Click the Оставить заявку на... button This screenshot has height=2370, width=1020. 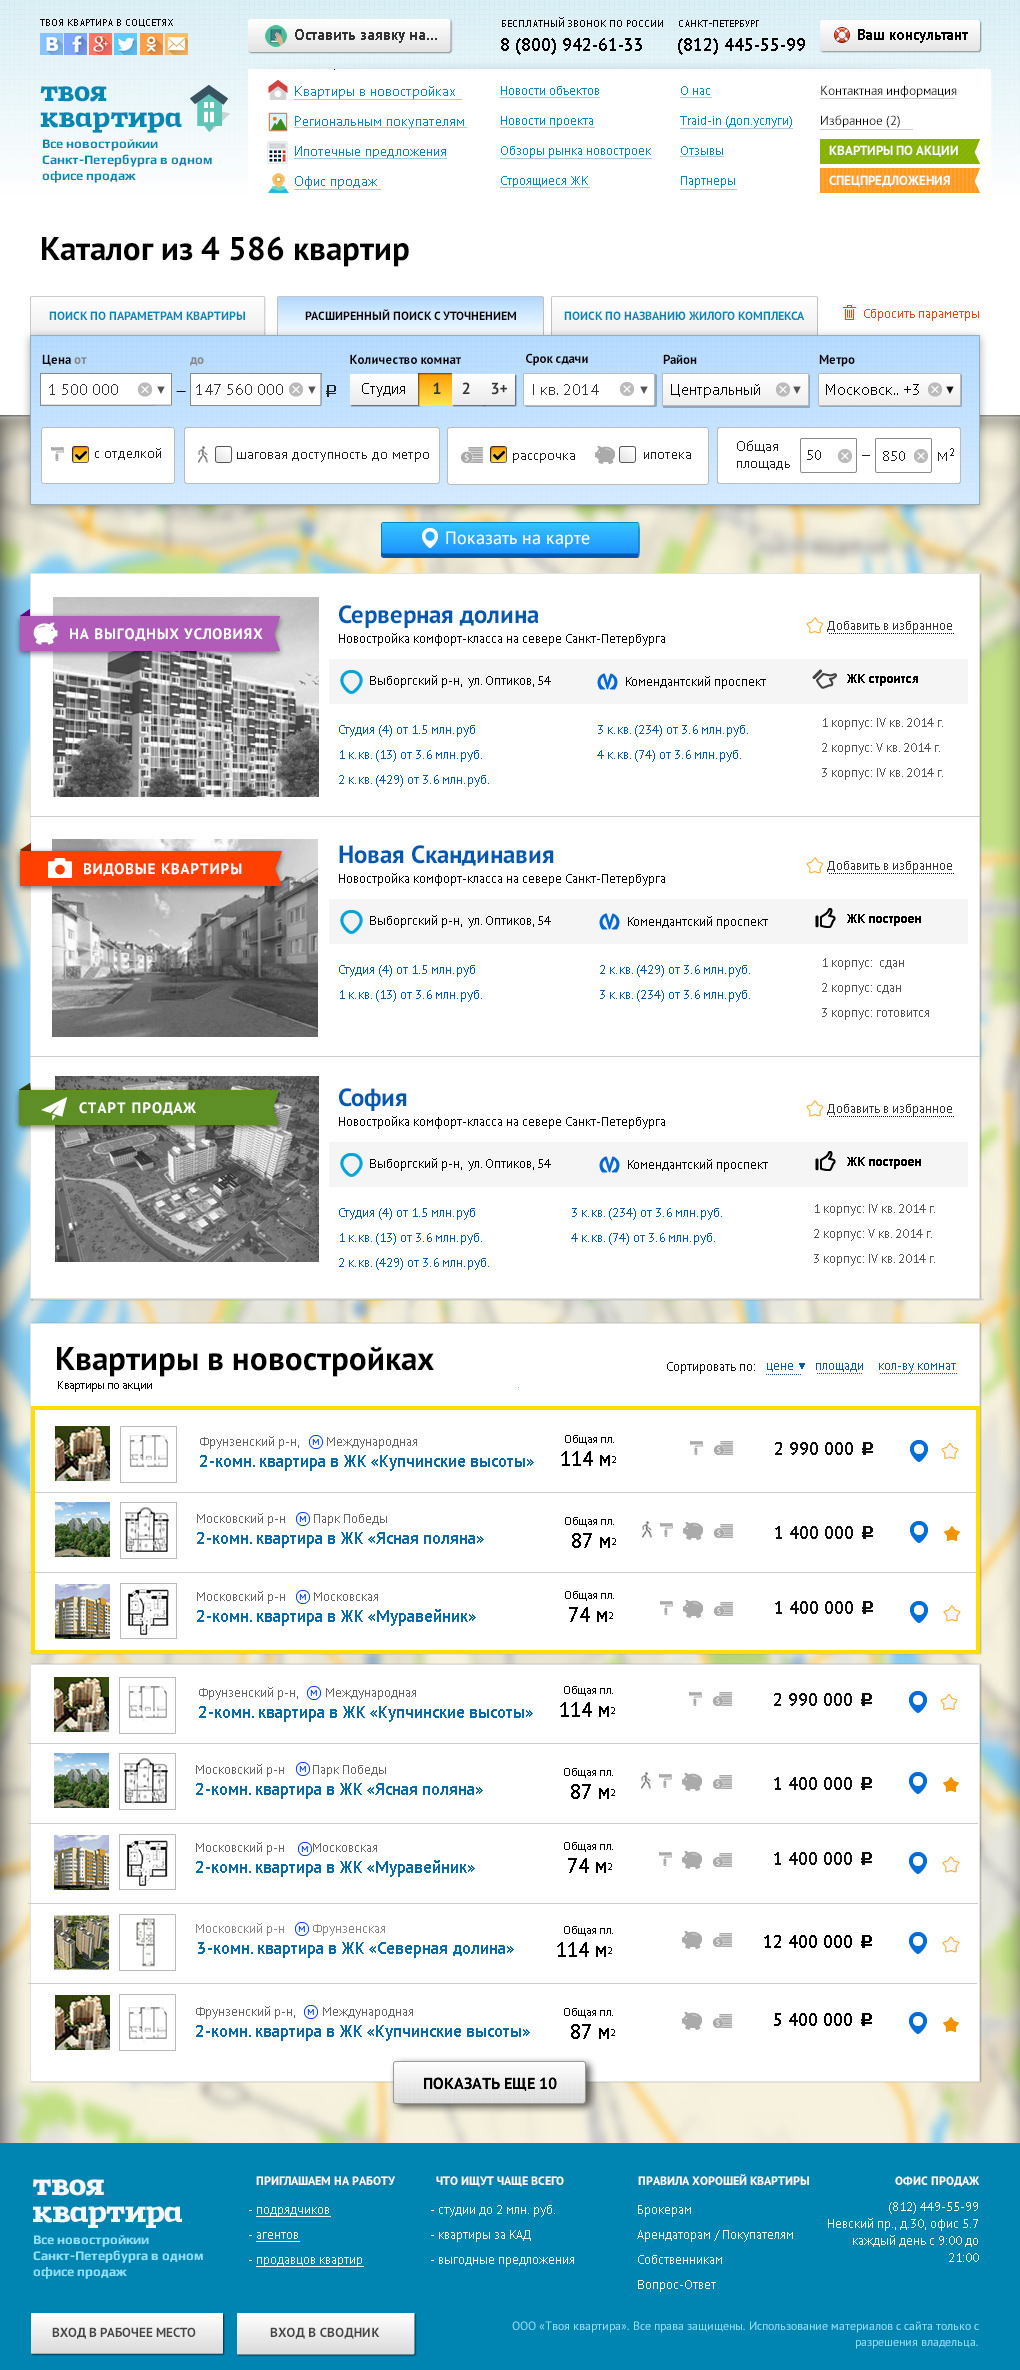pyautogui.click(x=350, y=36)
